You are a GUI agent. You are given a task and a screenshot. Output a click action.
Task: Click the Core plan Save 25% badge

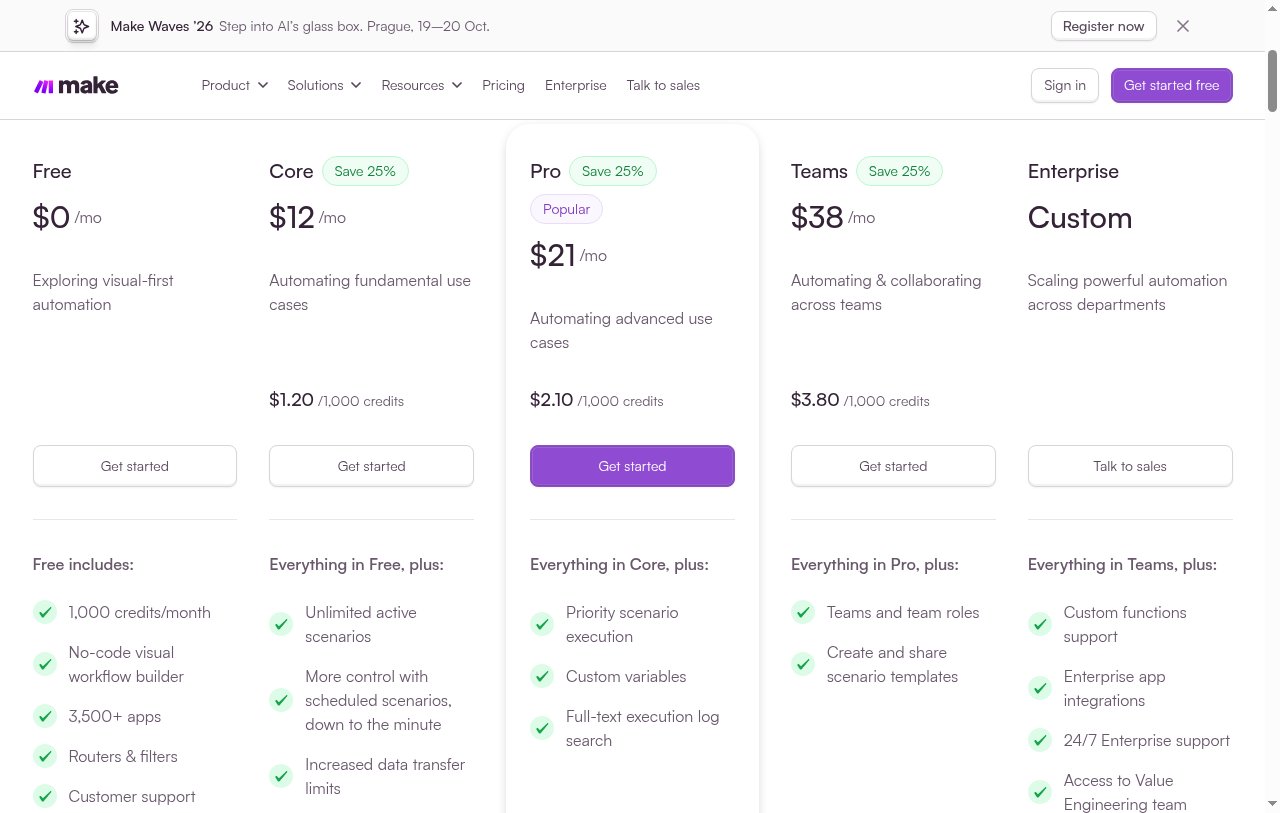pyautogui.click(x=365, y=171)
